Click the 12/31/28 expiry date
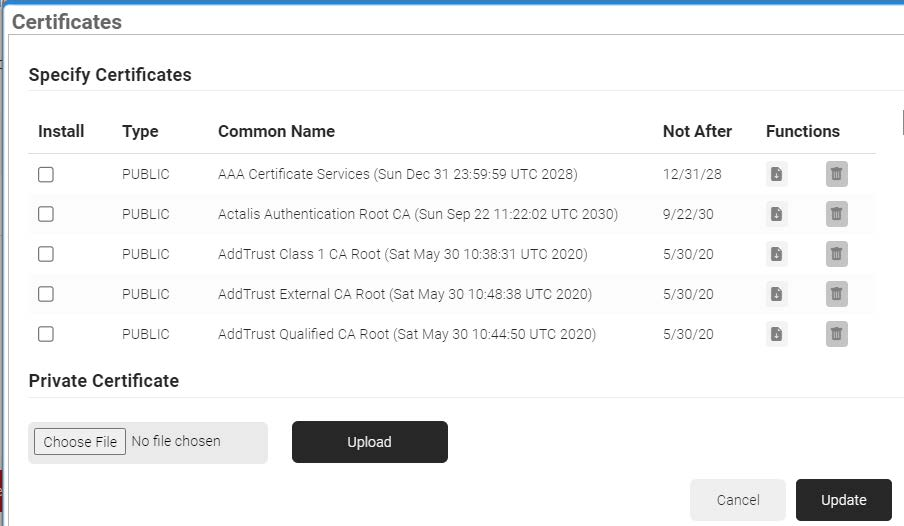The height and width of the screenshot is (526, 904). [692, 174]
